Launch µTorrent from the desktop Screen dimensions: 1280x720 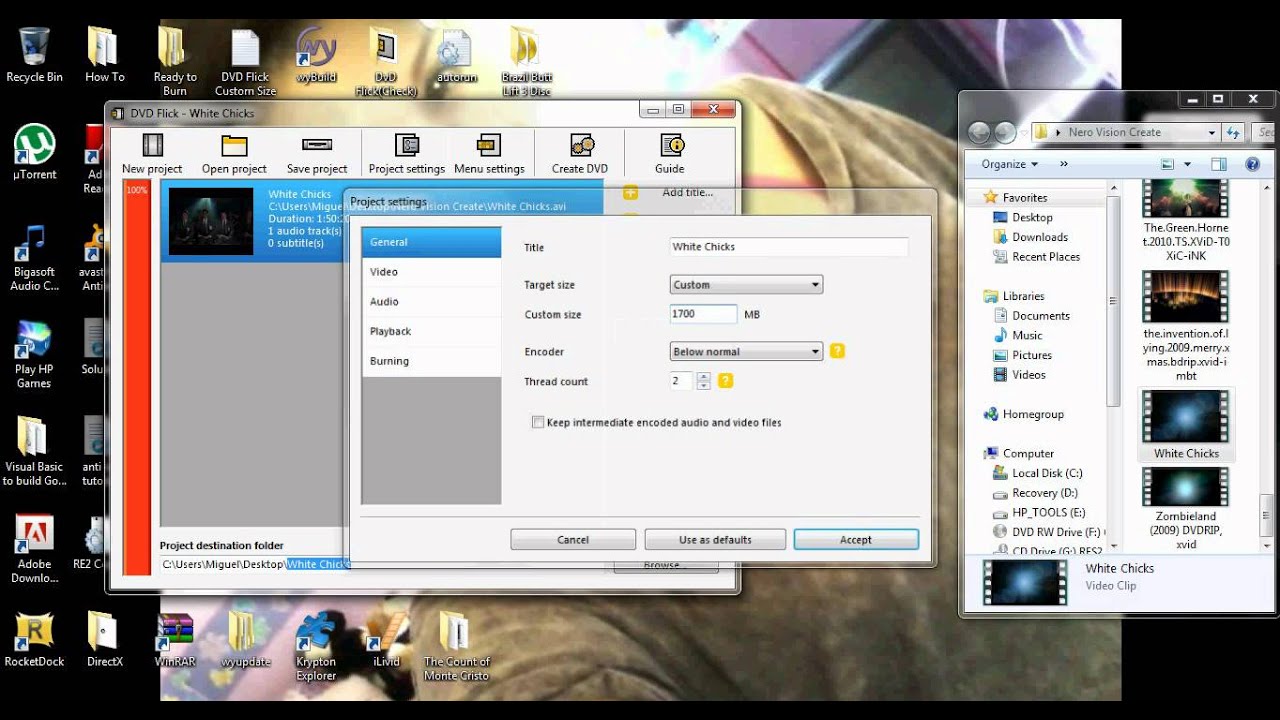(34, 152)
